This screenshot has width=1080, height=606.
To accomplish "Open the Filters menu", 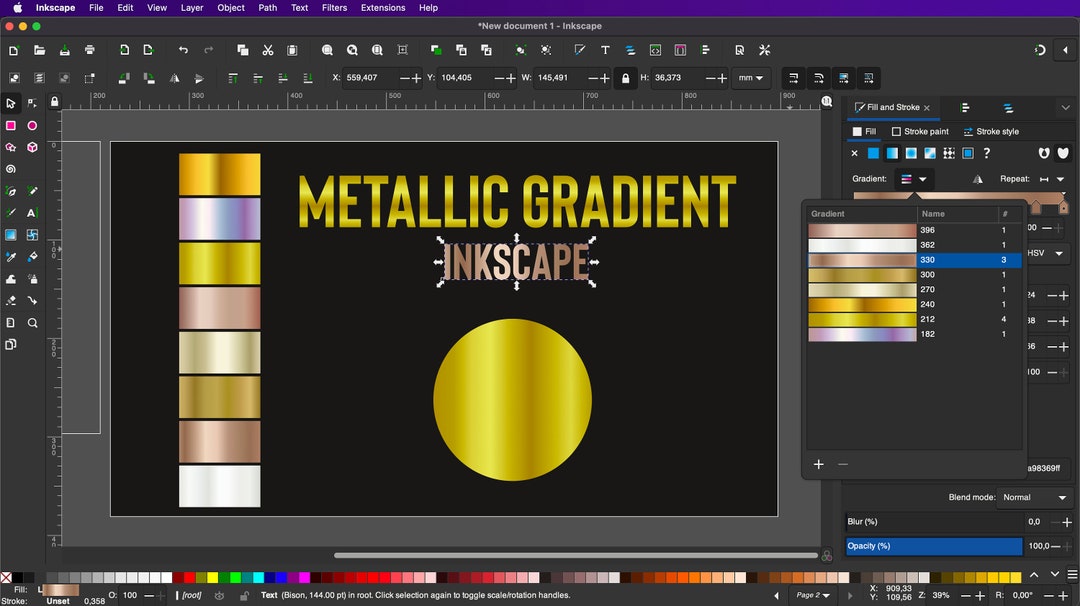I will (334, 8).
